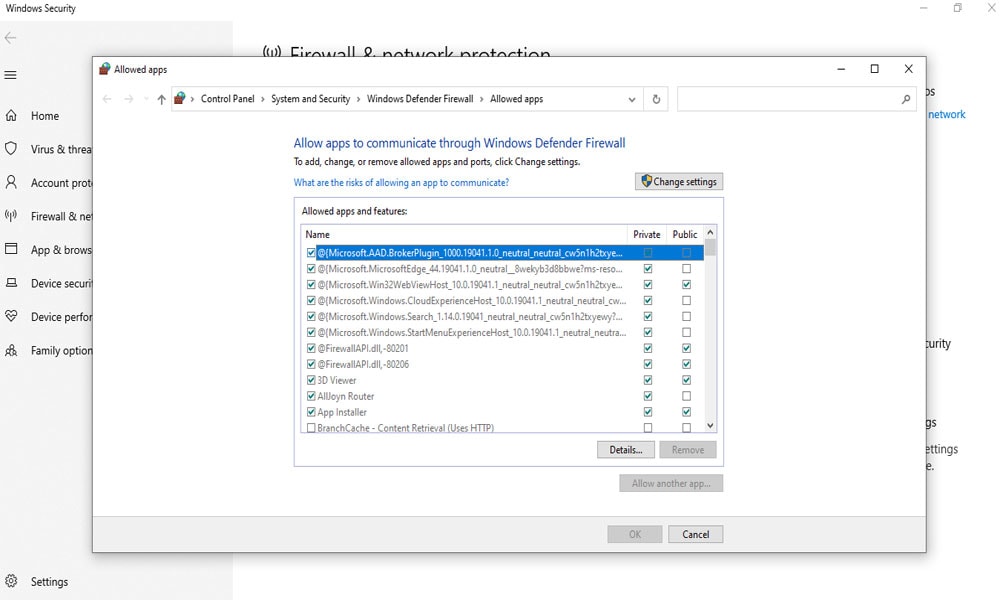1000x600 pixels.
Task: Open Control Panel breadcrumb
Action: point(228,99)
